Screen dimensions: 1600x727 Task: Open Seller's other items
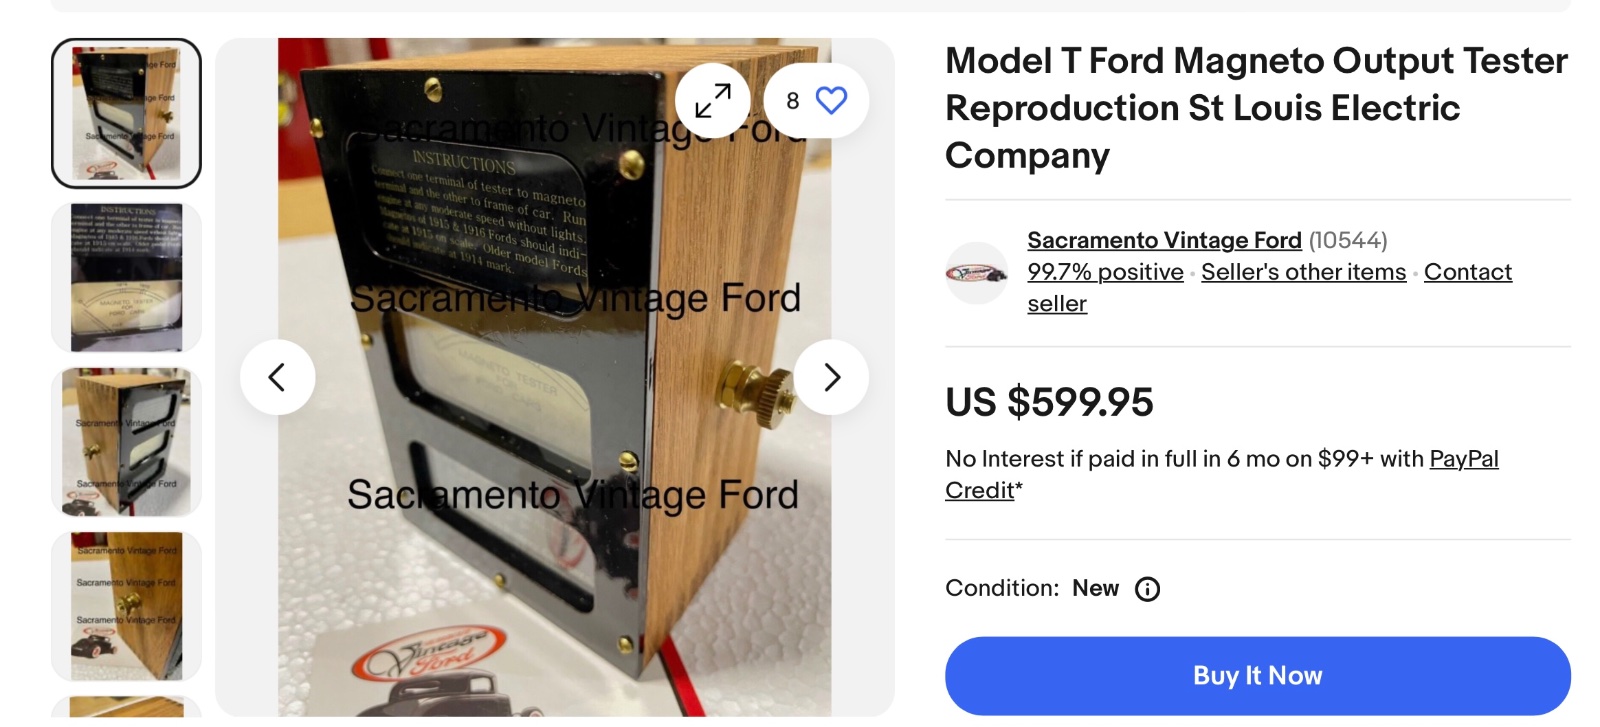click(x=1303, y=272)
